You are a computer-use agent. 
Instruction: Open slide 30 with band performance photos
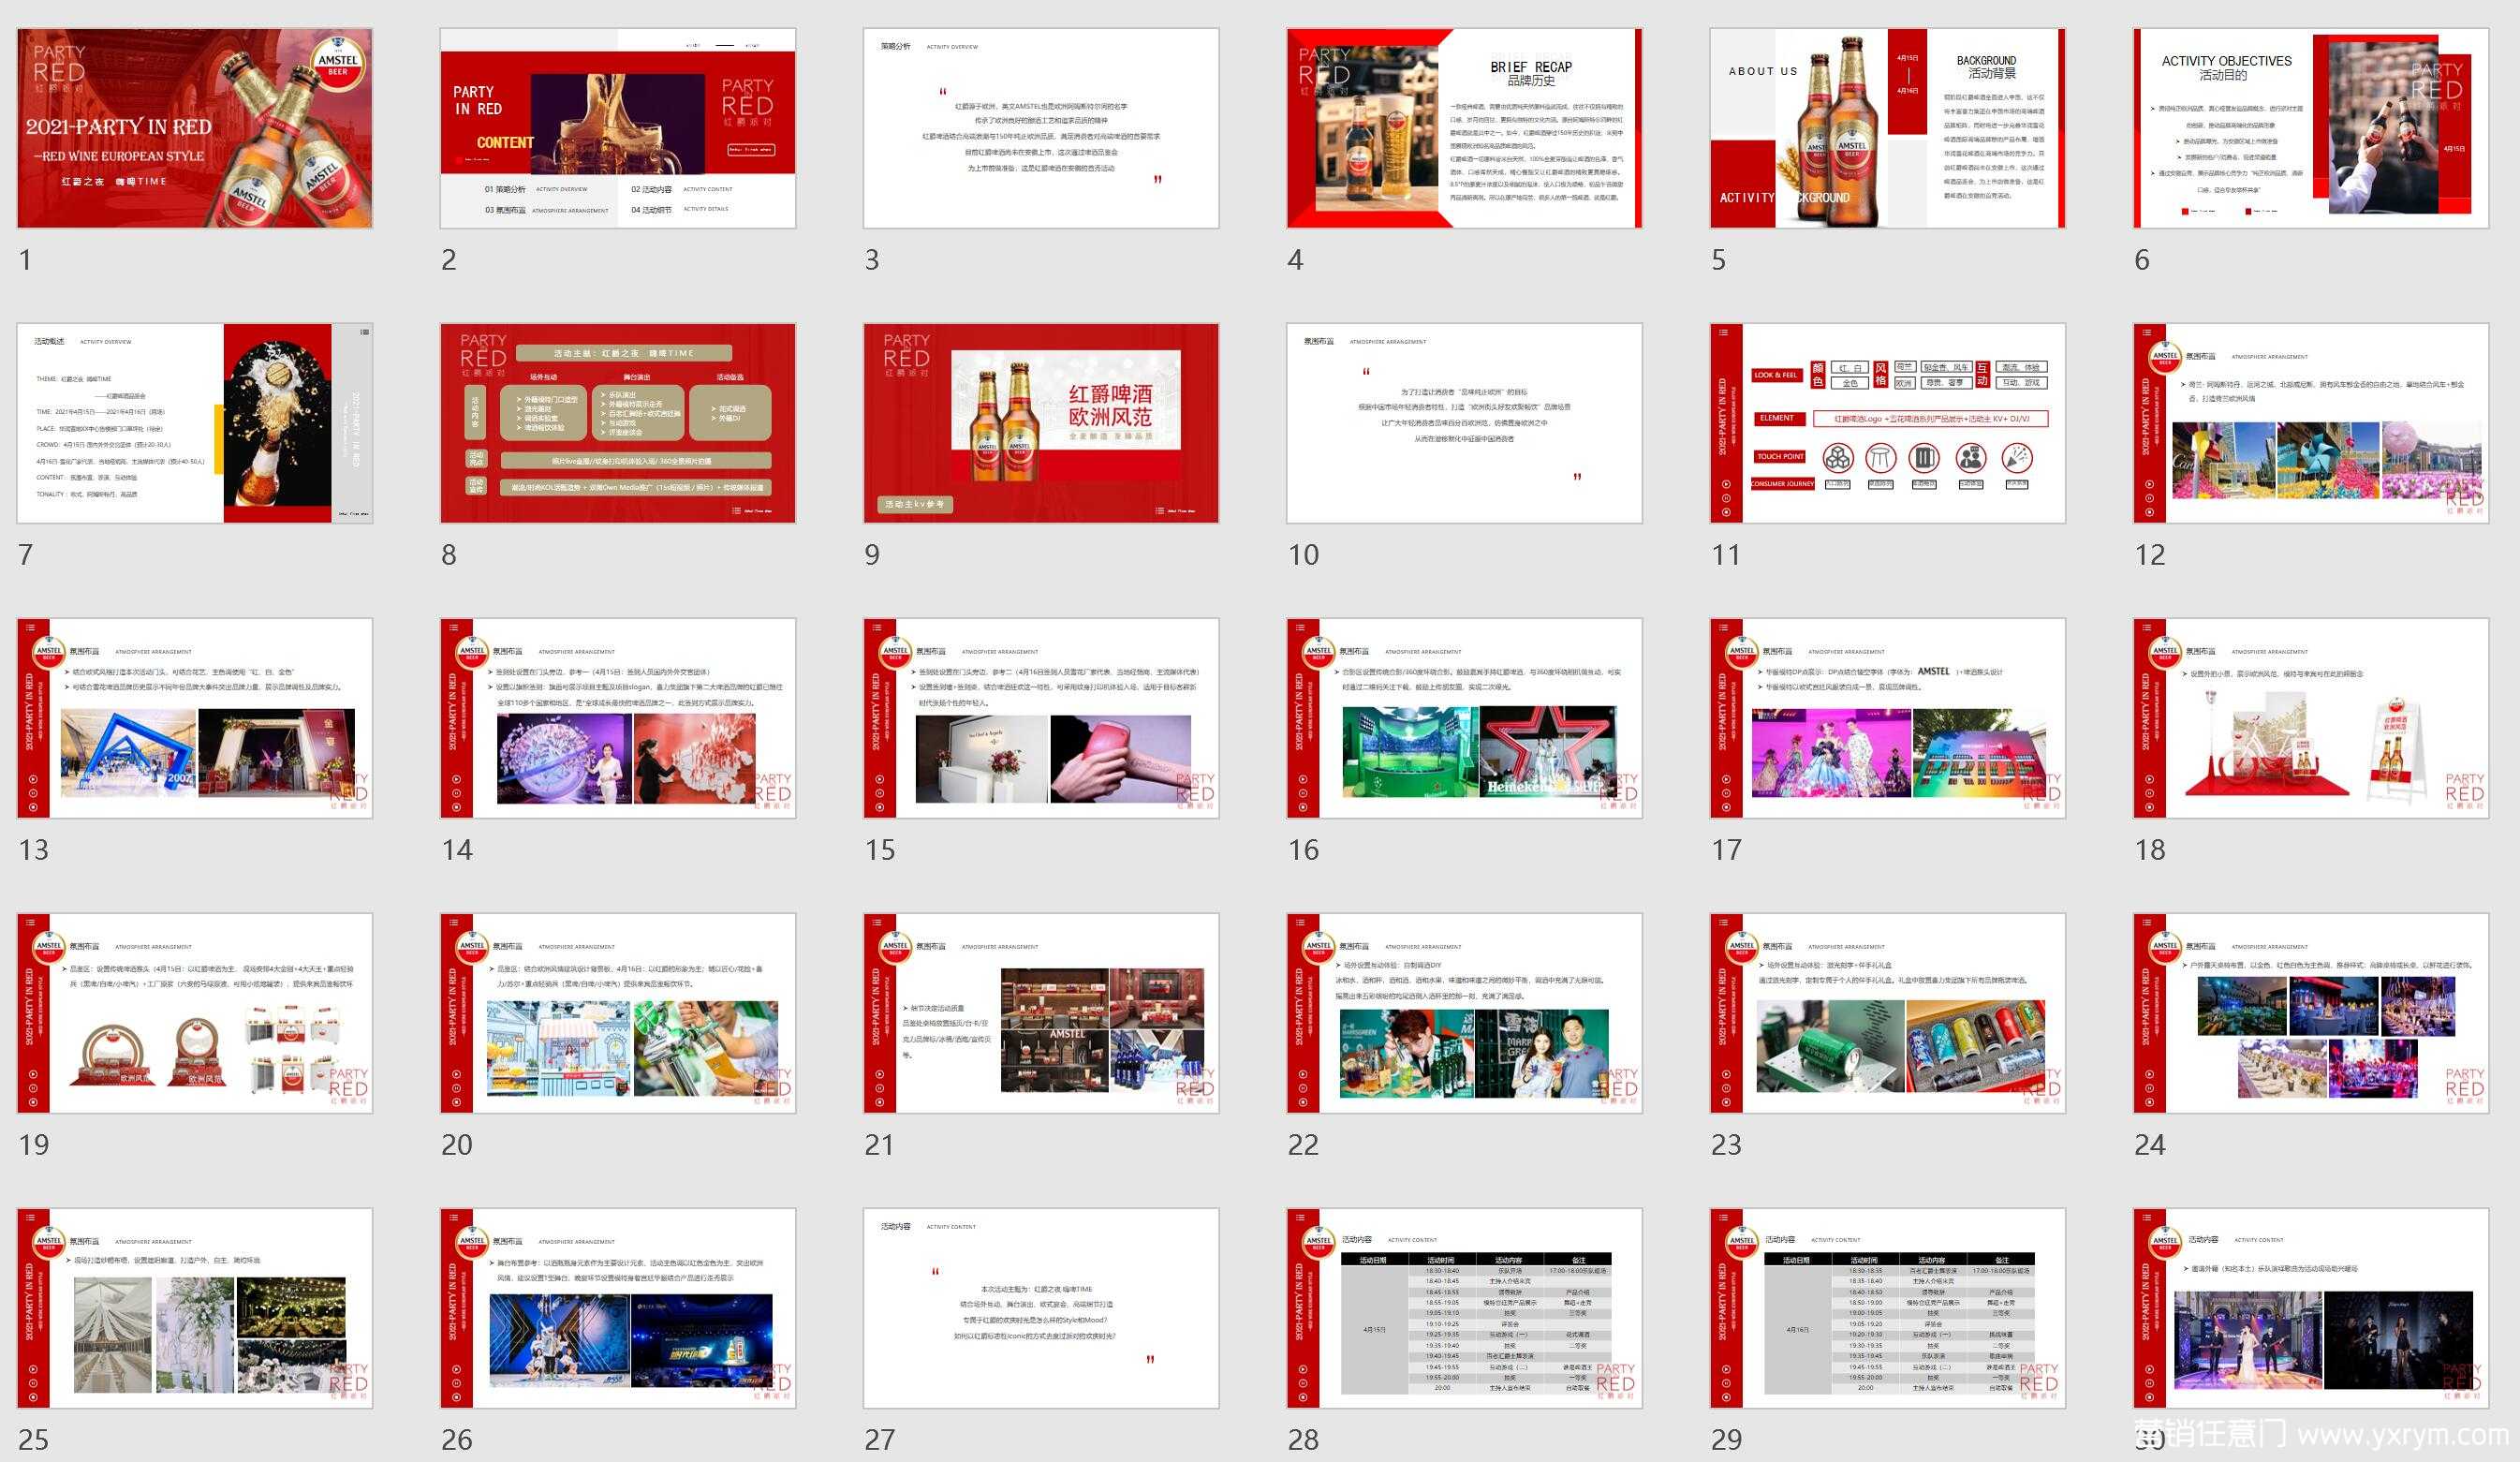click(x=2311, y=1308)
